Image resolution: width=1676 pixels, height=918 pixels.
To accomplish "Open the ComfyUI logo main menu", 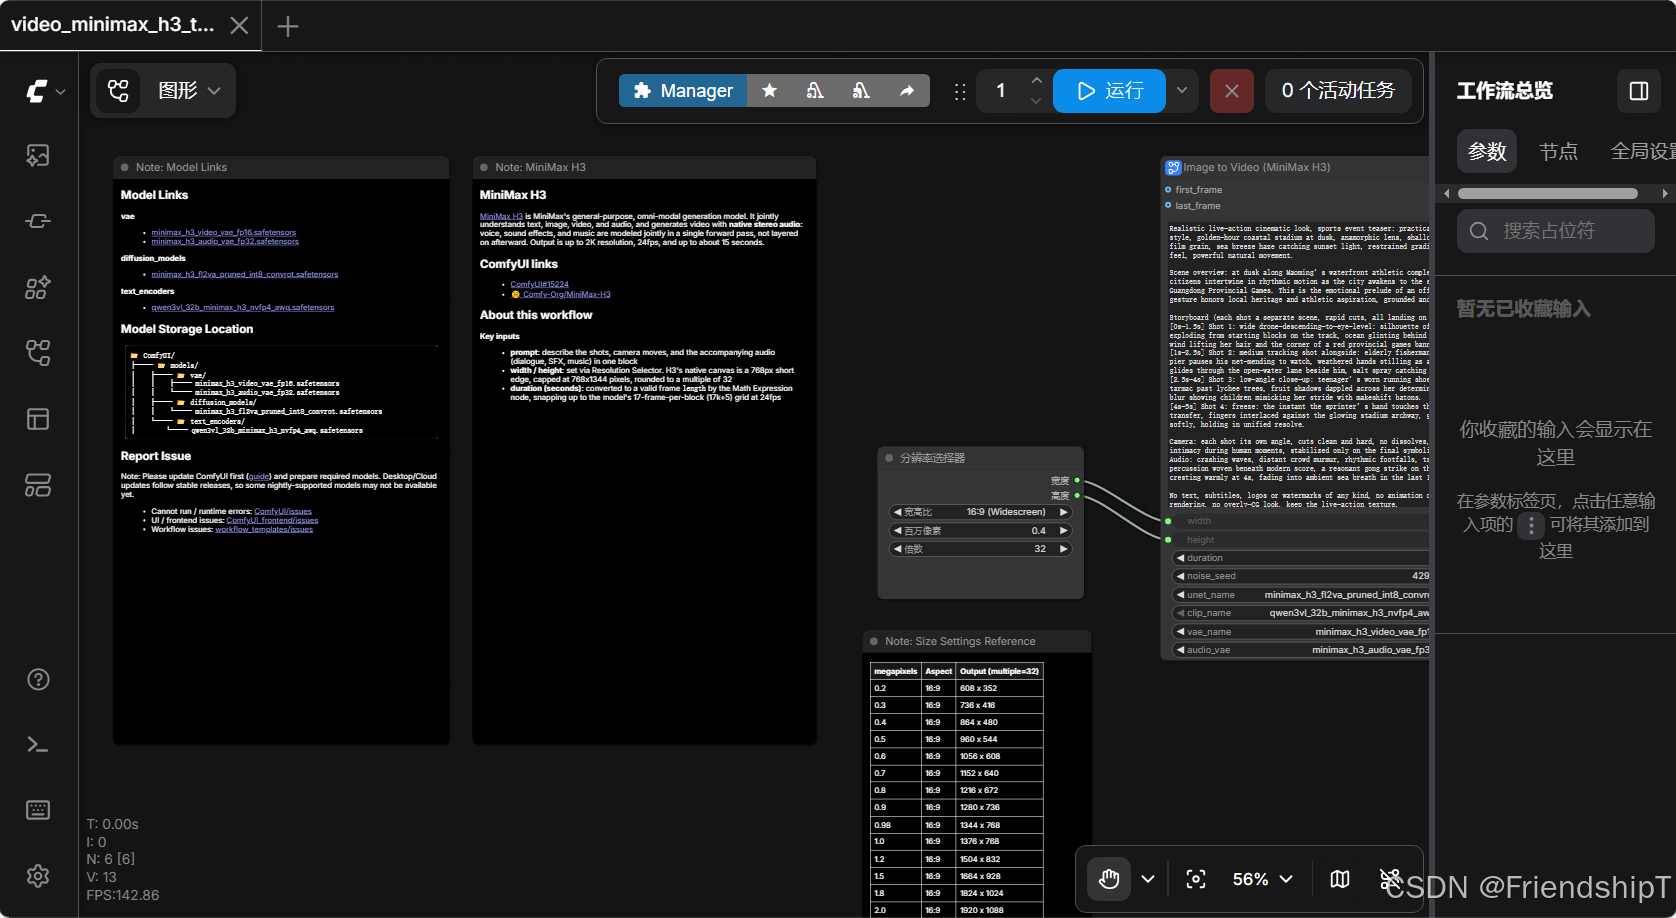I will click(45, 91).
